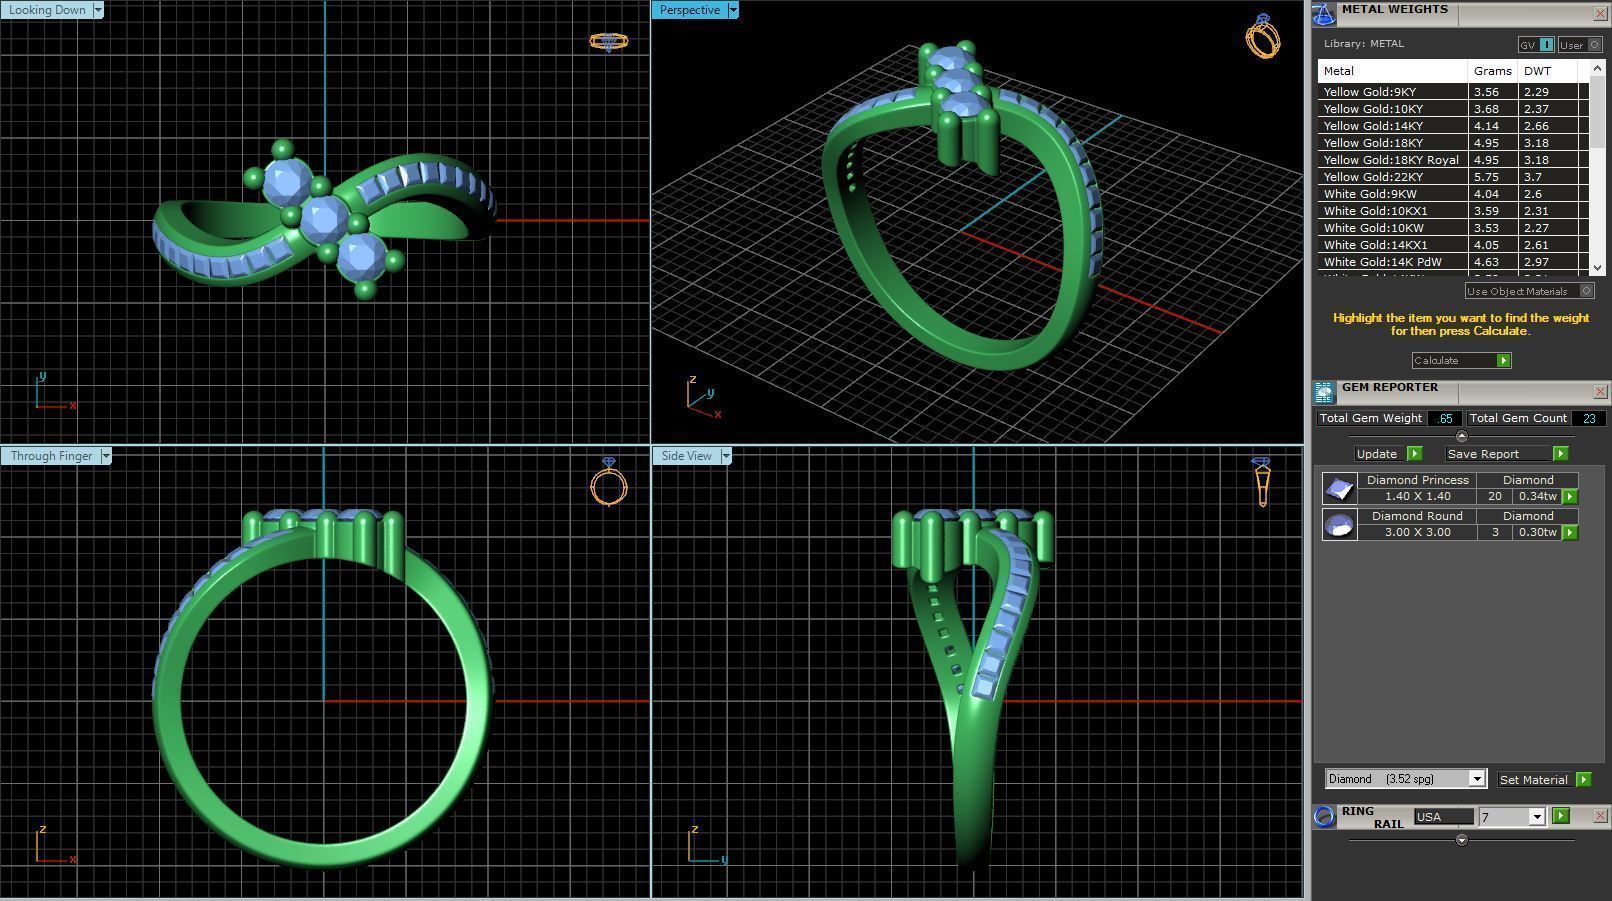This screenshot has height=901, width=1612.
Task: Select the Yellow Gold:18KY Royal row
Action: pyautogui.click(x=1453, y=160)
